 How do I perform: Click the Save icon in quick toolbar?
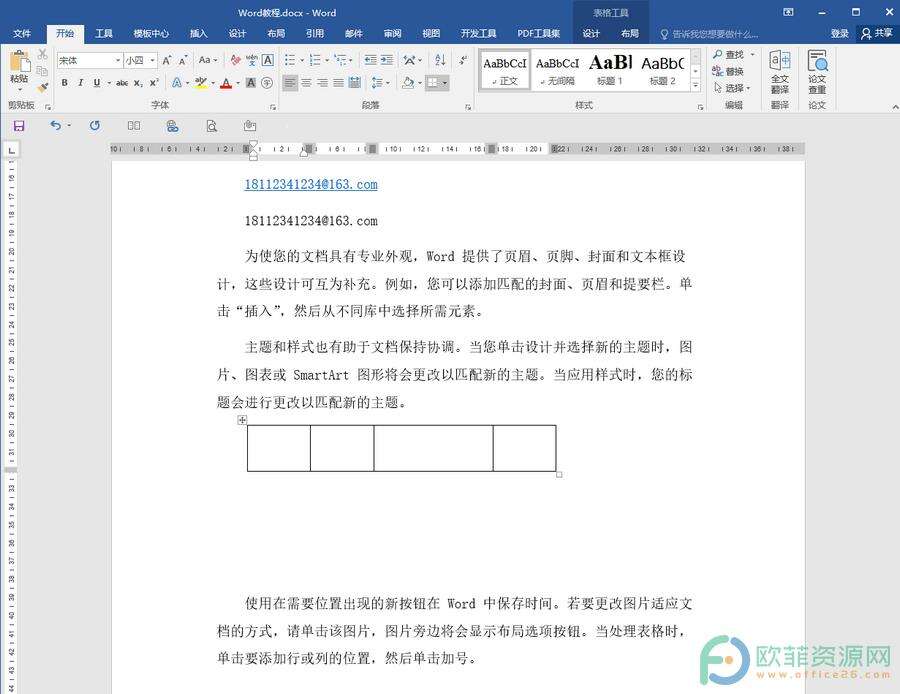point(19,126)
